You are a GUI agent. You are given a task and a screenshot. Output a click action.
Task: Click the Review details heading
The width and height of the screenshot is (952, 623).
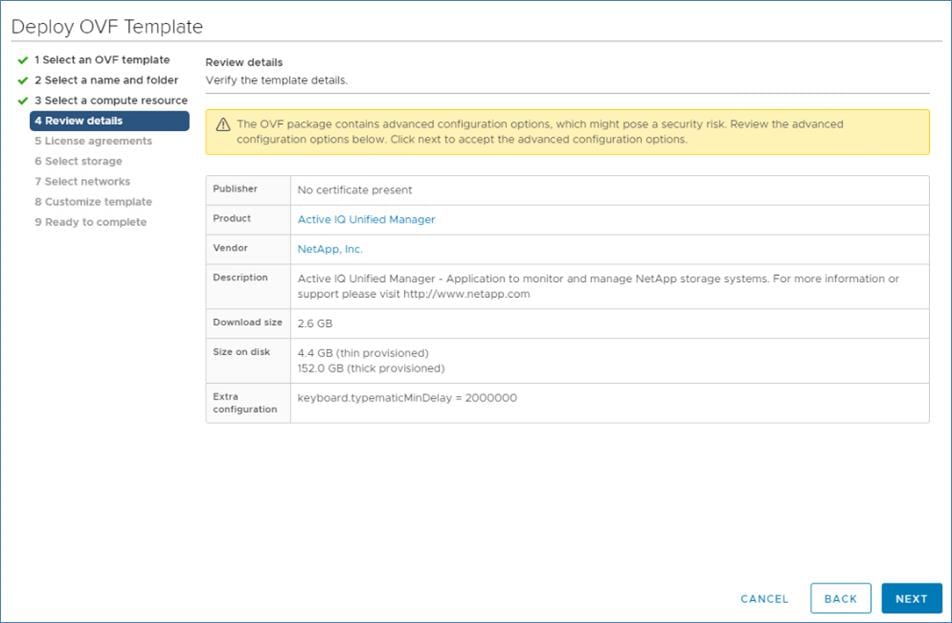(244, 63)
